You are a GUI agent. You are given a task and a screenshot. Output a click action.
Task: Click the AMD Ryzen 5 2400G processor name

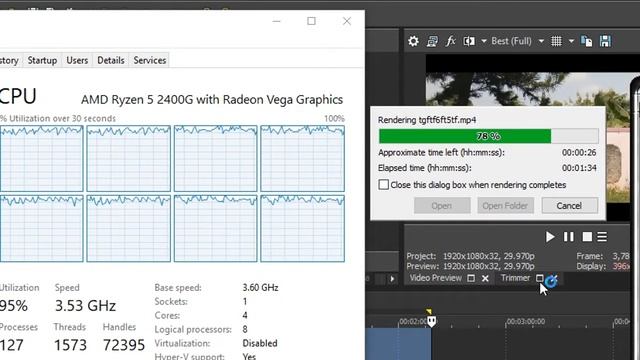(212, 100)
